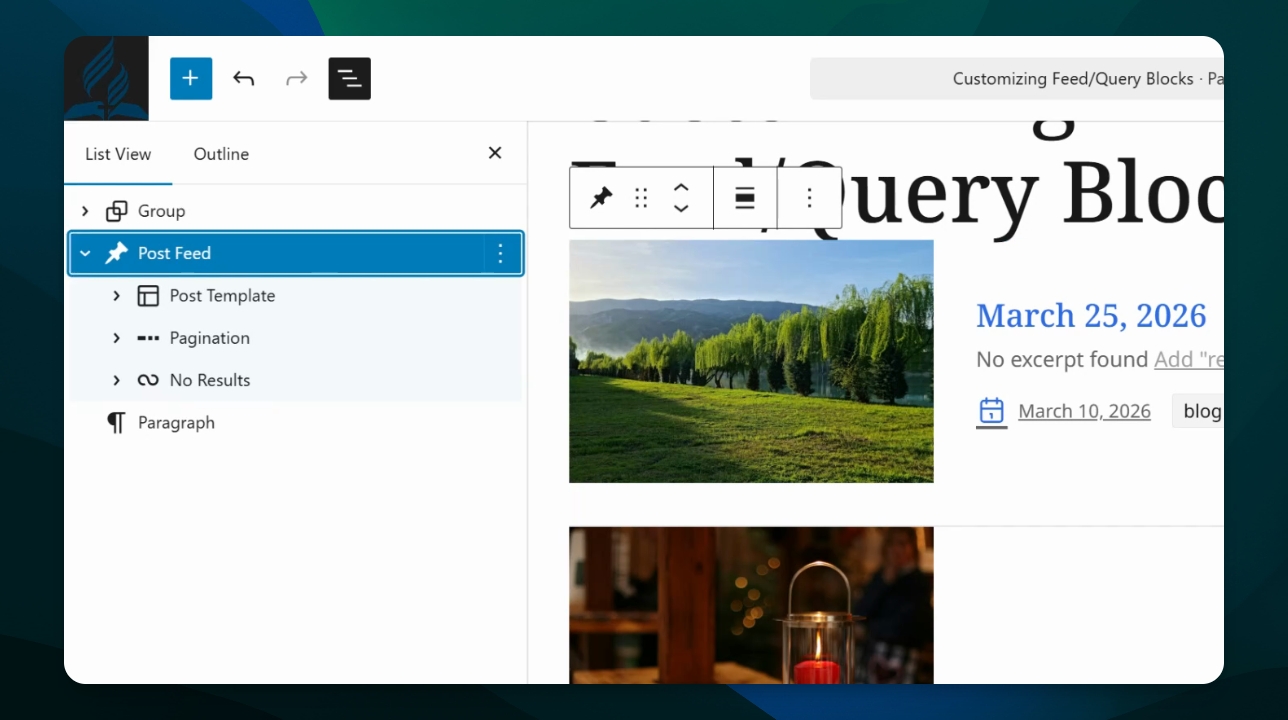The image size is (1288, 720).
Task: Click the blog category tag
Action: tap(1200, 411)
